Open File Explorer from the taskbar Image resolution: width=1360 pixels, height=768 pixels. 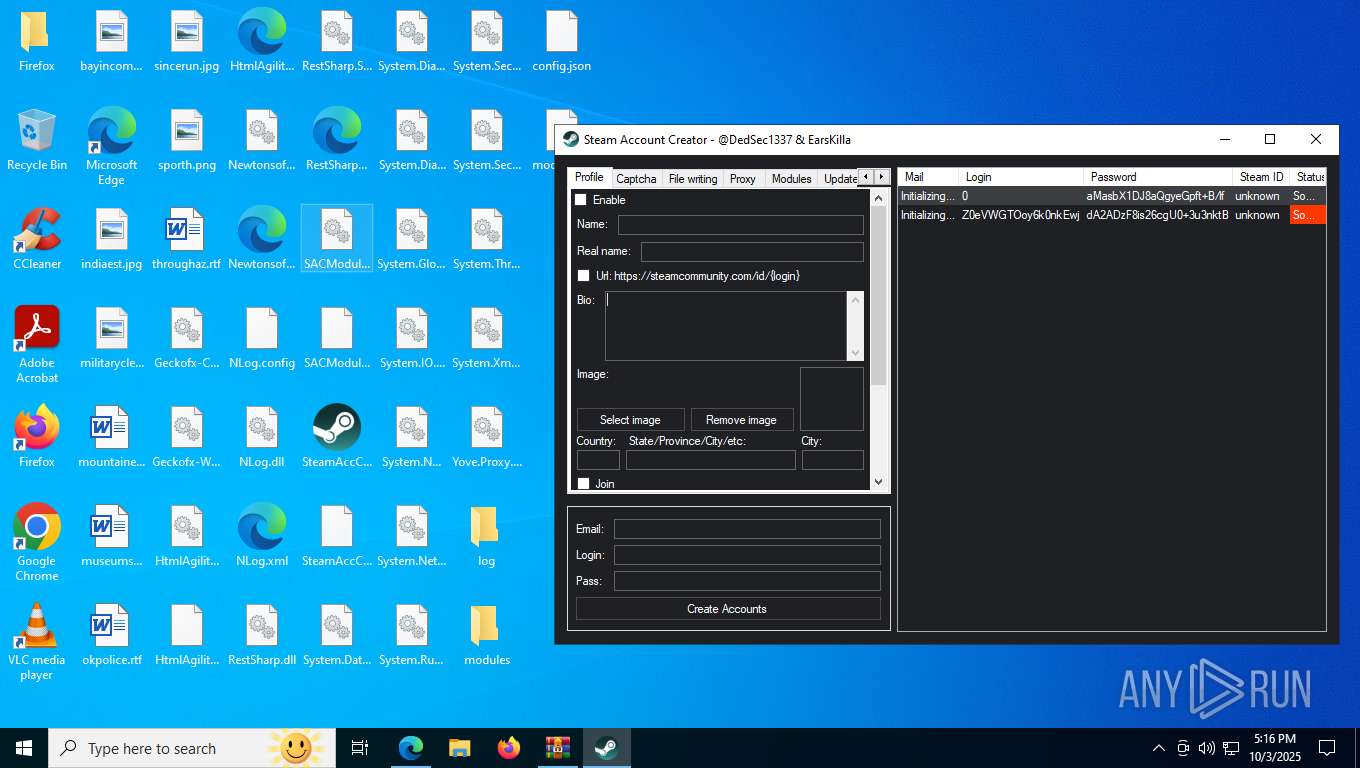pyautogui.click(x=460, y=747)
